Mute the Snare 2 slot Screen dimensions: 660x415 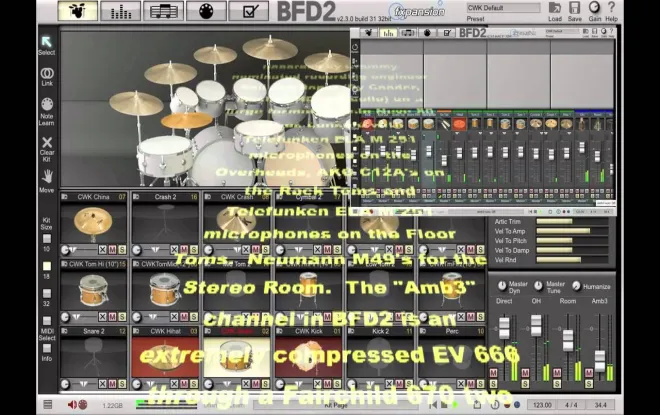pyautogui.click(x=112, y=384)
